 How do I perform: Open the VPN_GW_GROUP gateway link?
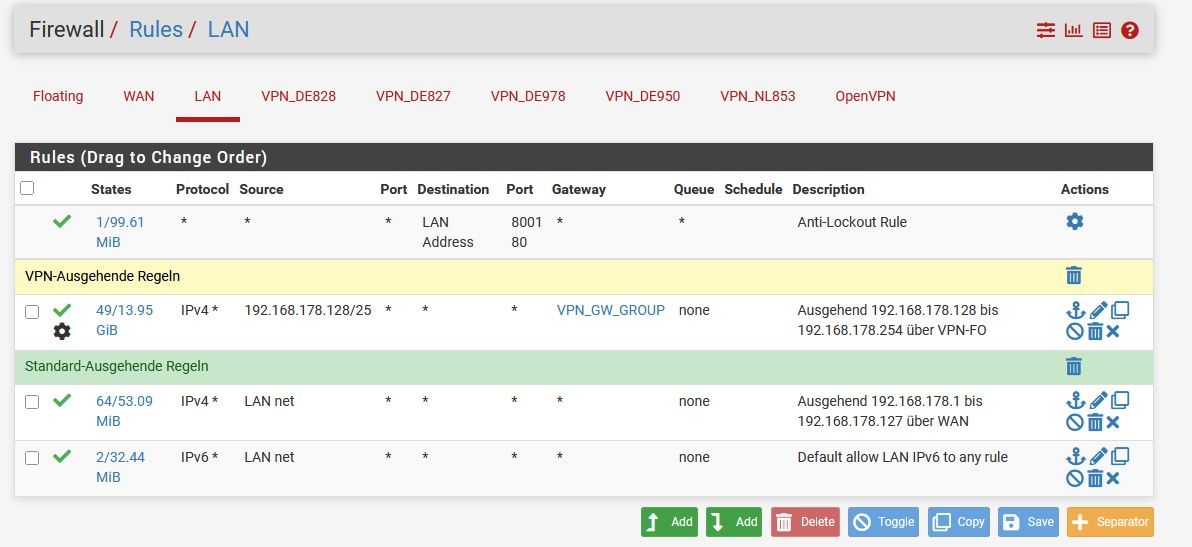610,310
